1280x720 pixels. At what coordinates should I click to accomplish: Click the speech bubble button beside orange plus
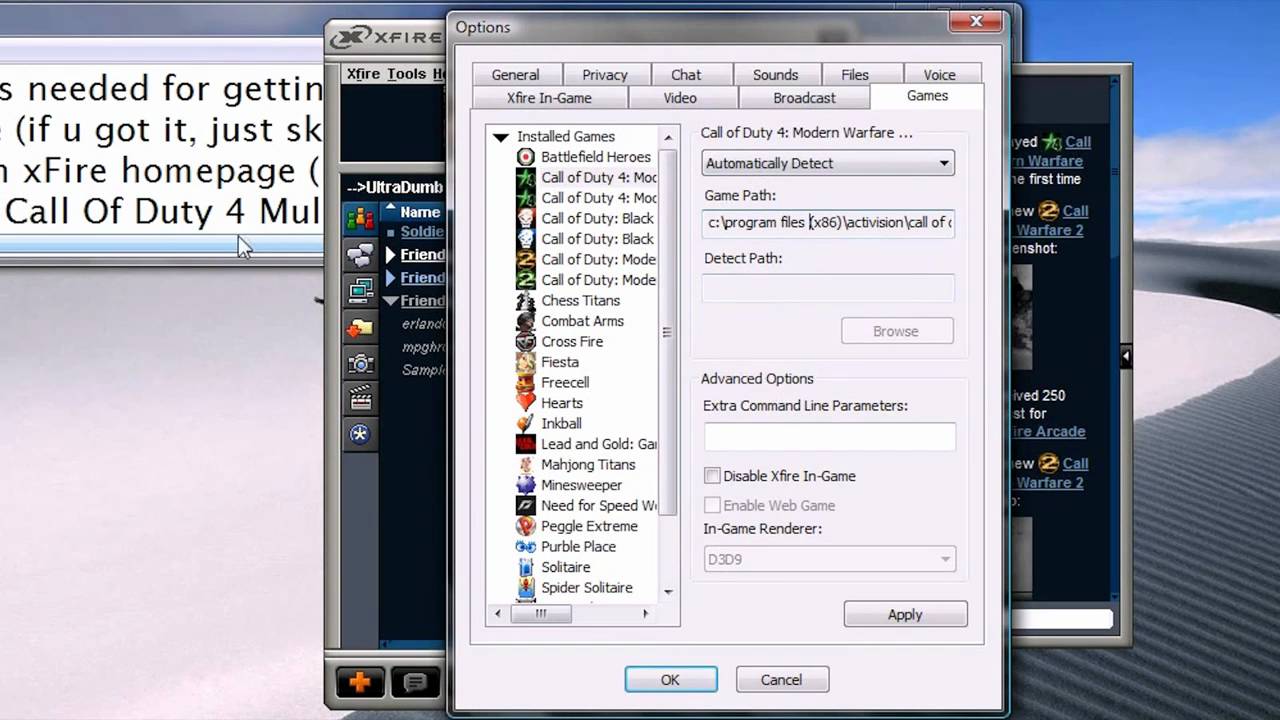tap(415, 683)
